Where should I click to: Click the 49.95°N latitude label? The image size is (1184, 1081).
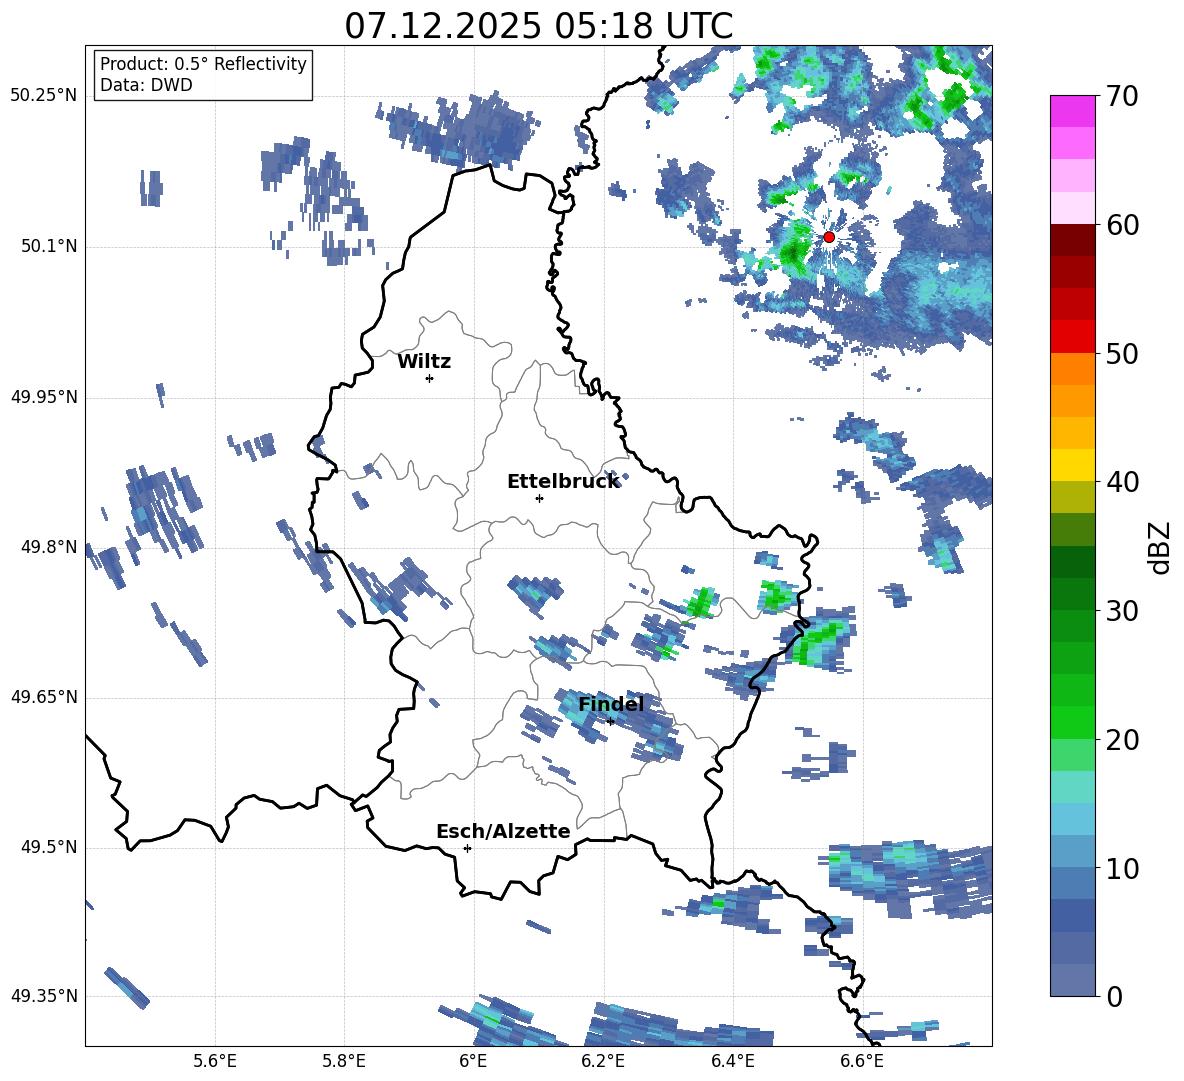44,397
